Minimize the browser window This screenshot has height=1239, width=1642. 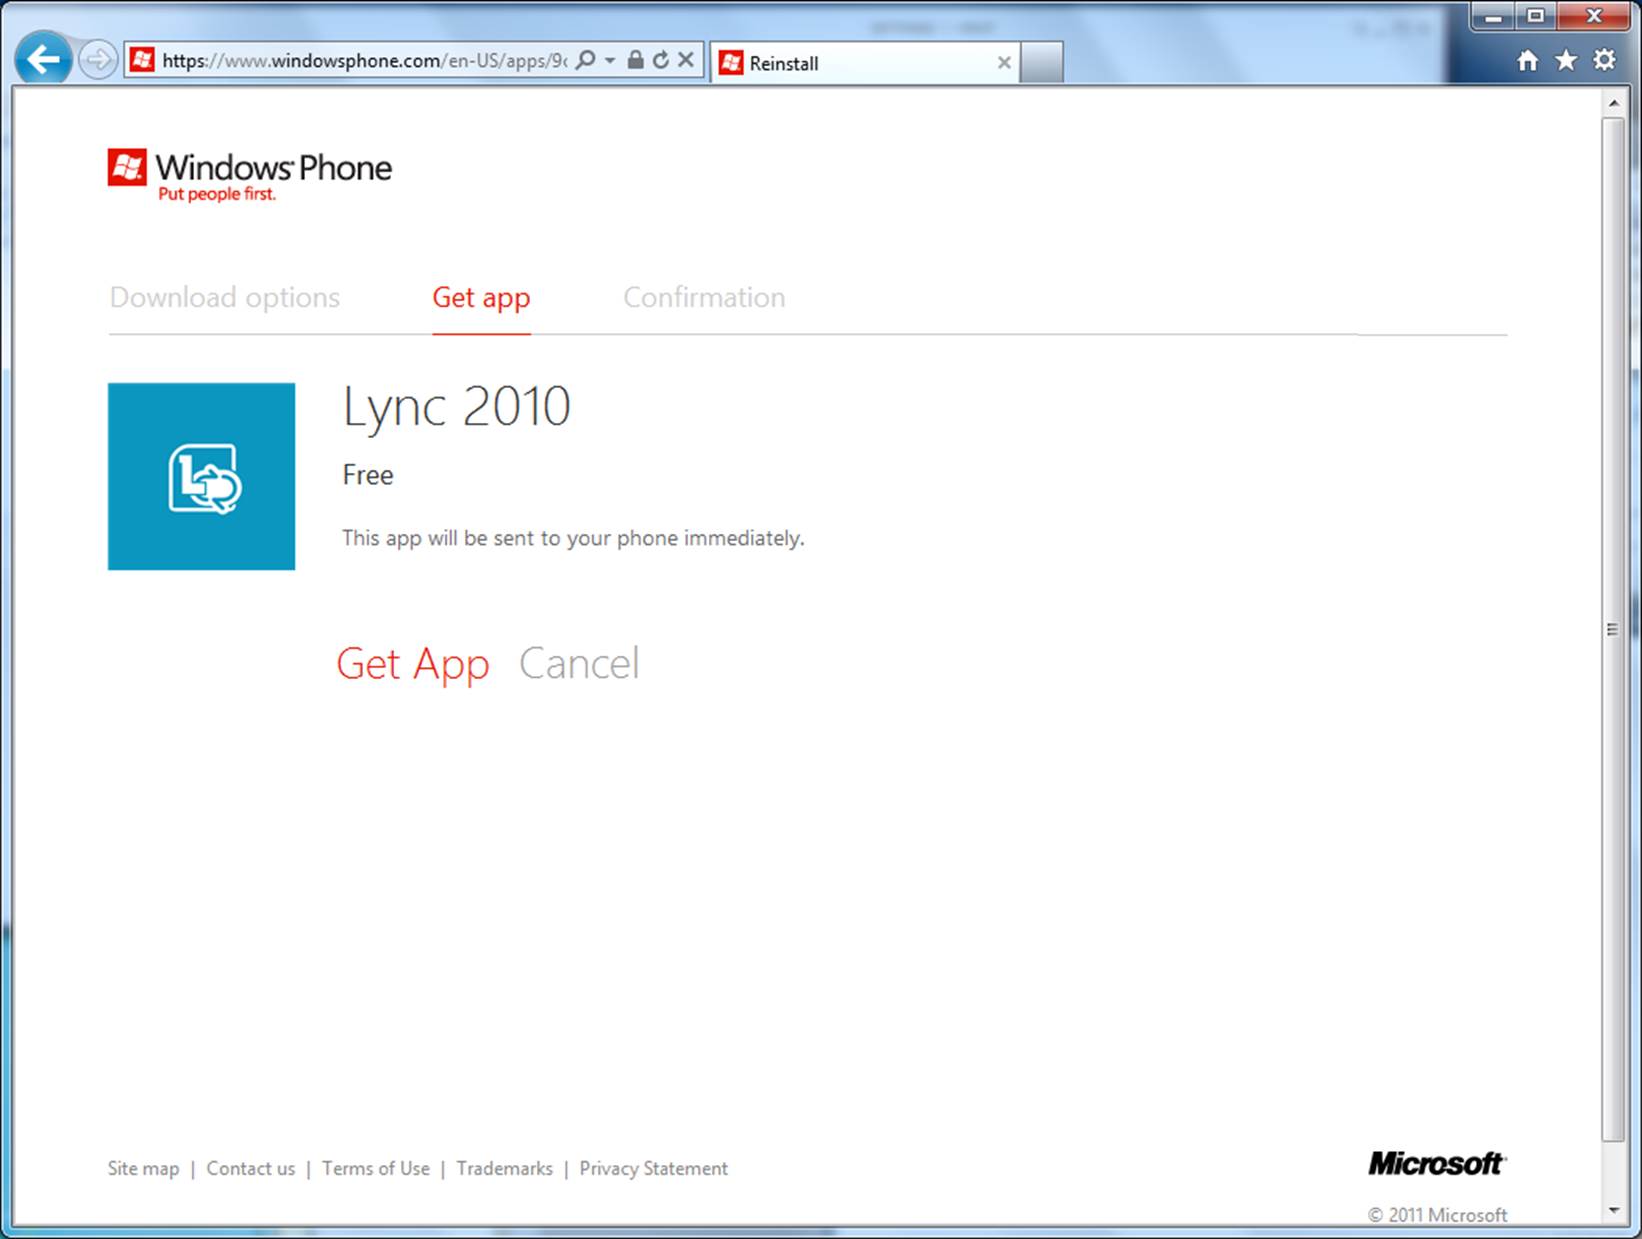[1493, 16]
